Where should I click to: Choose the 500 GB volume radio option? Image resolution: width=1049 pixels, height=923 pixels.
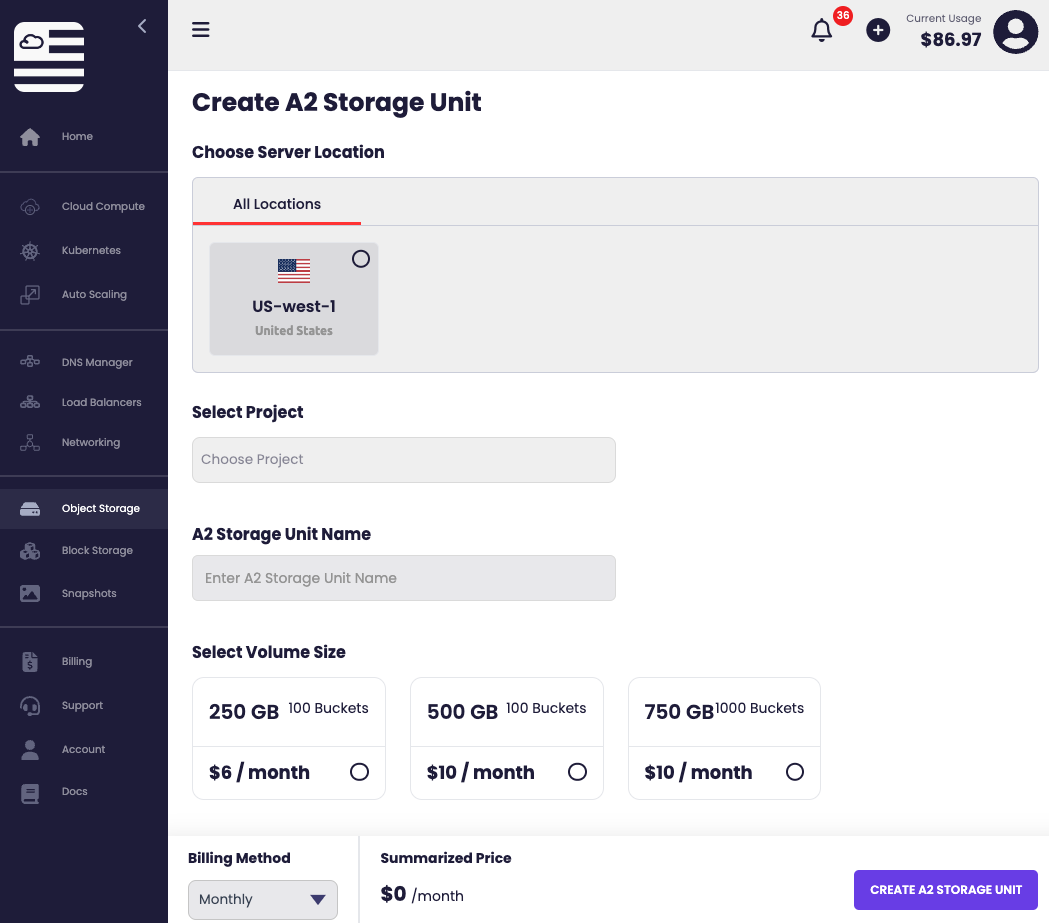point(577,772)
